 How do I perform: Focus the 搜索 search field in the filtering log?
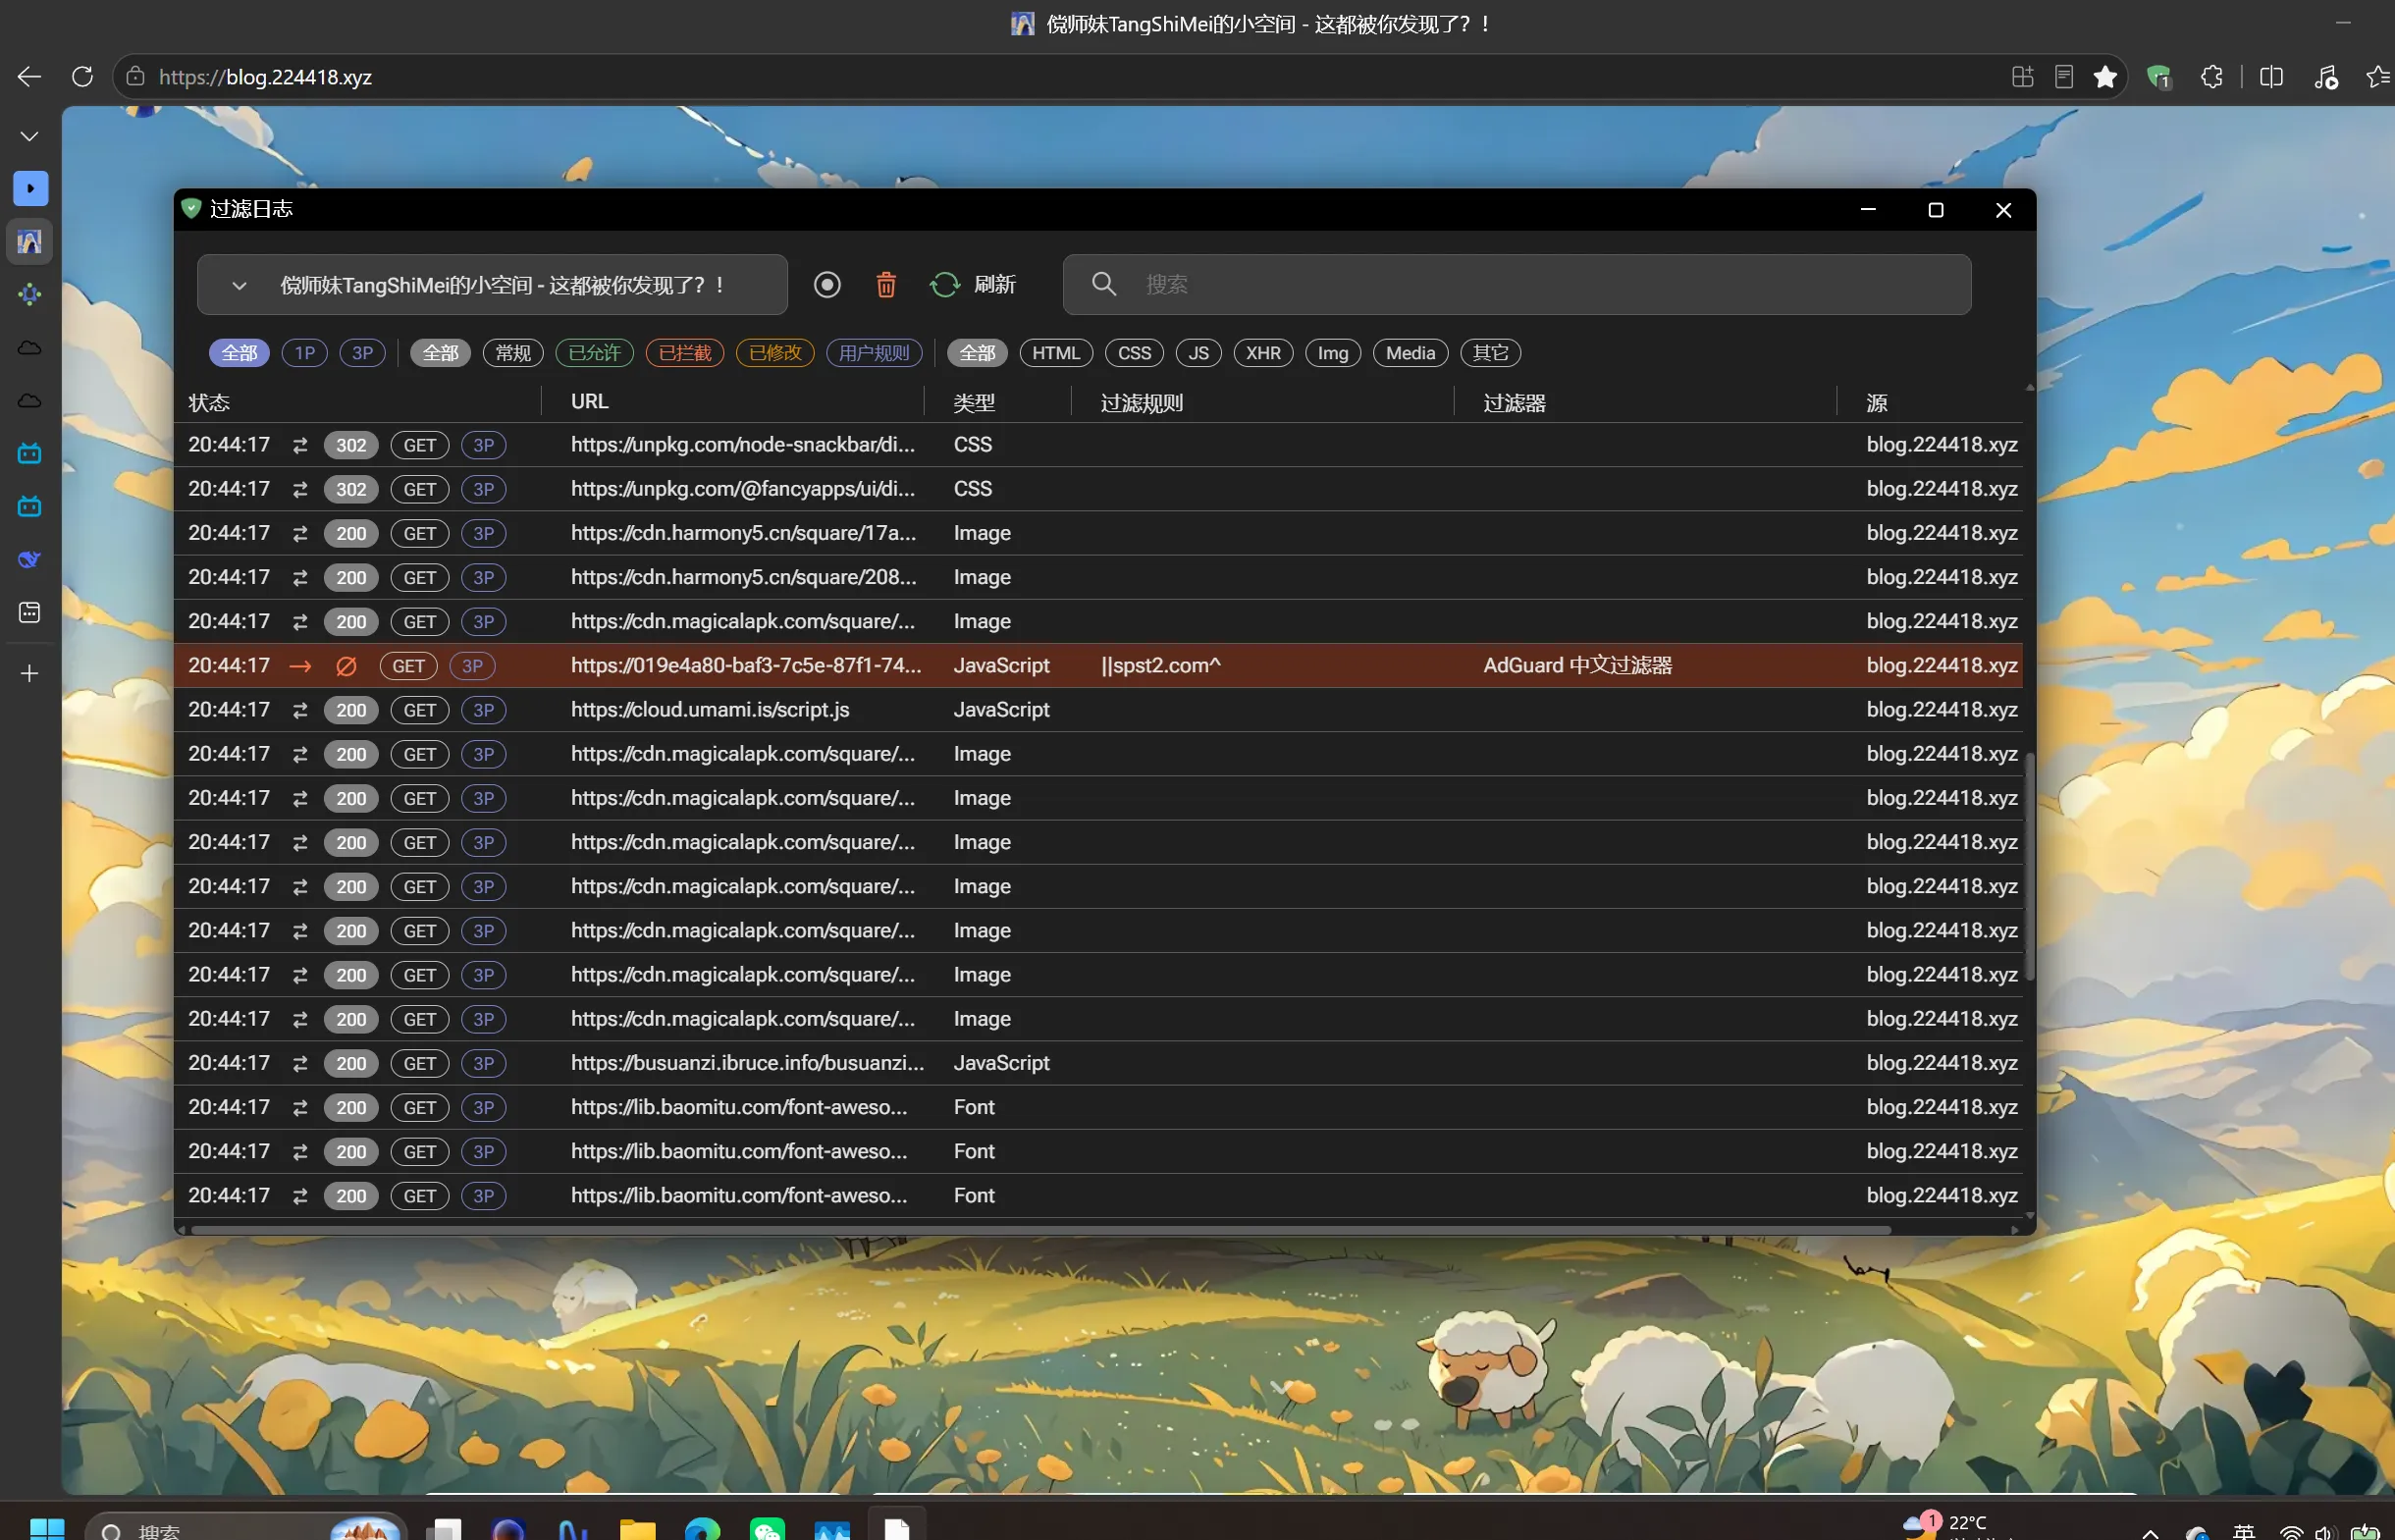click(x=1517, y=285)
